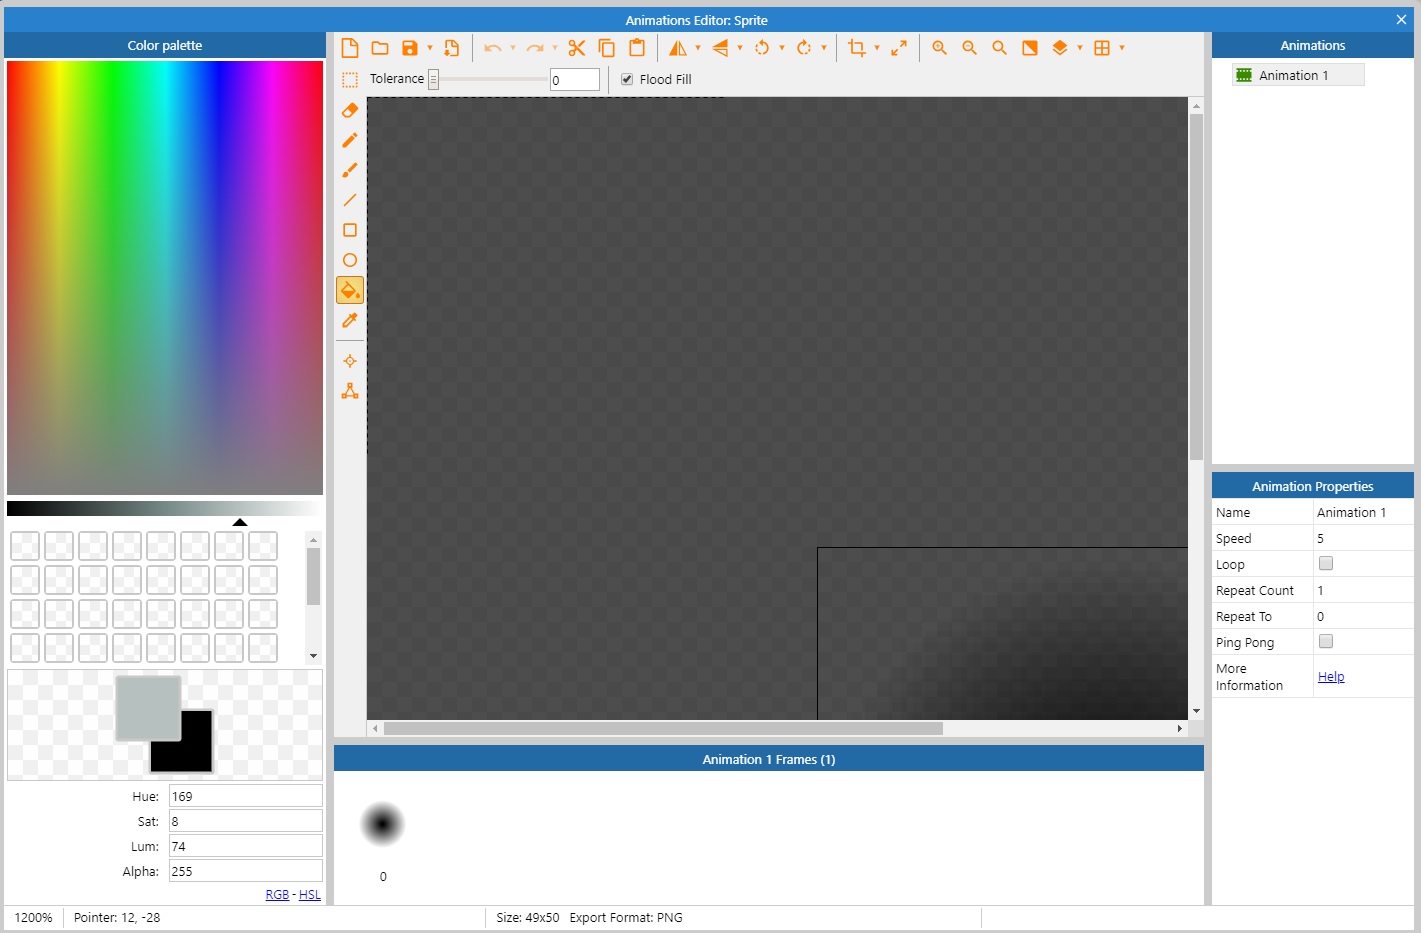Screen dimensions: 1421x933
Task: Select the Pencil tool
Action: 350,140
